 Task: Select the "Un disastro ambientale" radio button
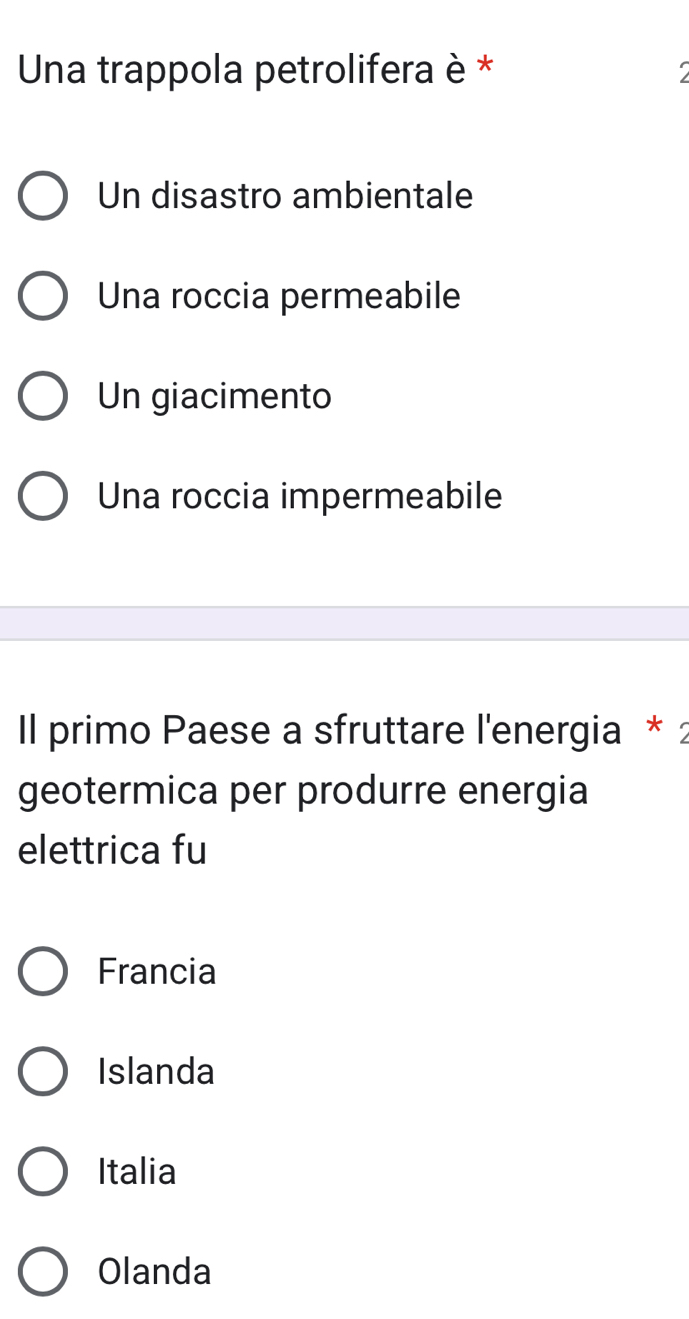[x=43, y=196]
